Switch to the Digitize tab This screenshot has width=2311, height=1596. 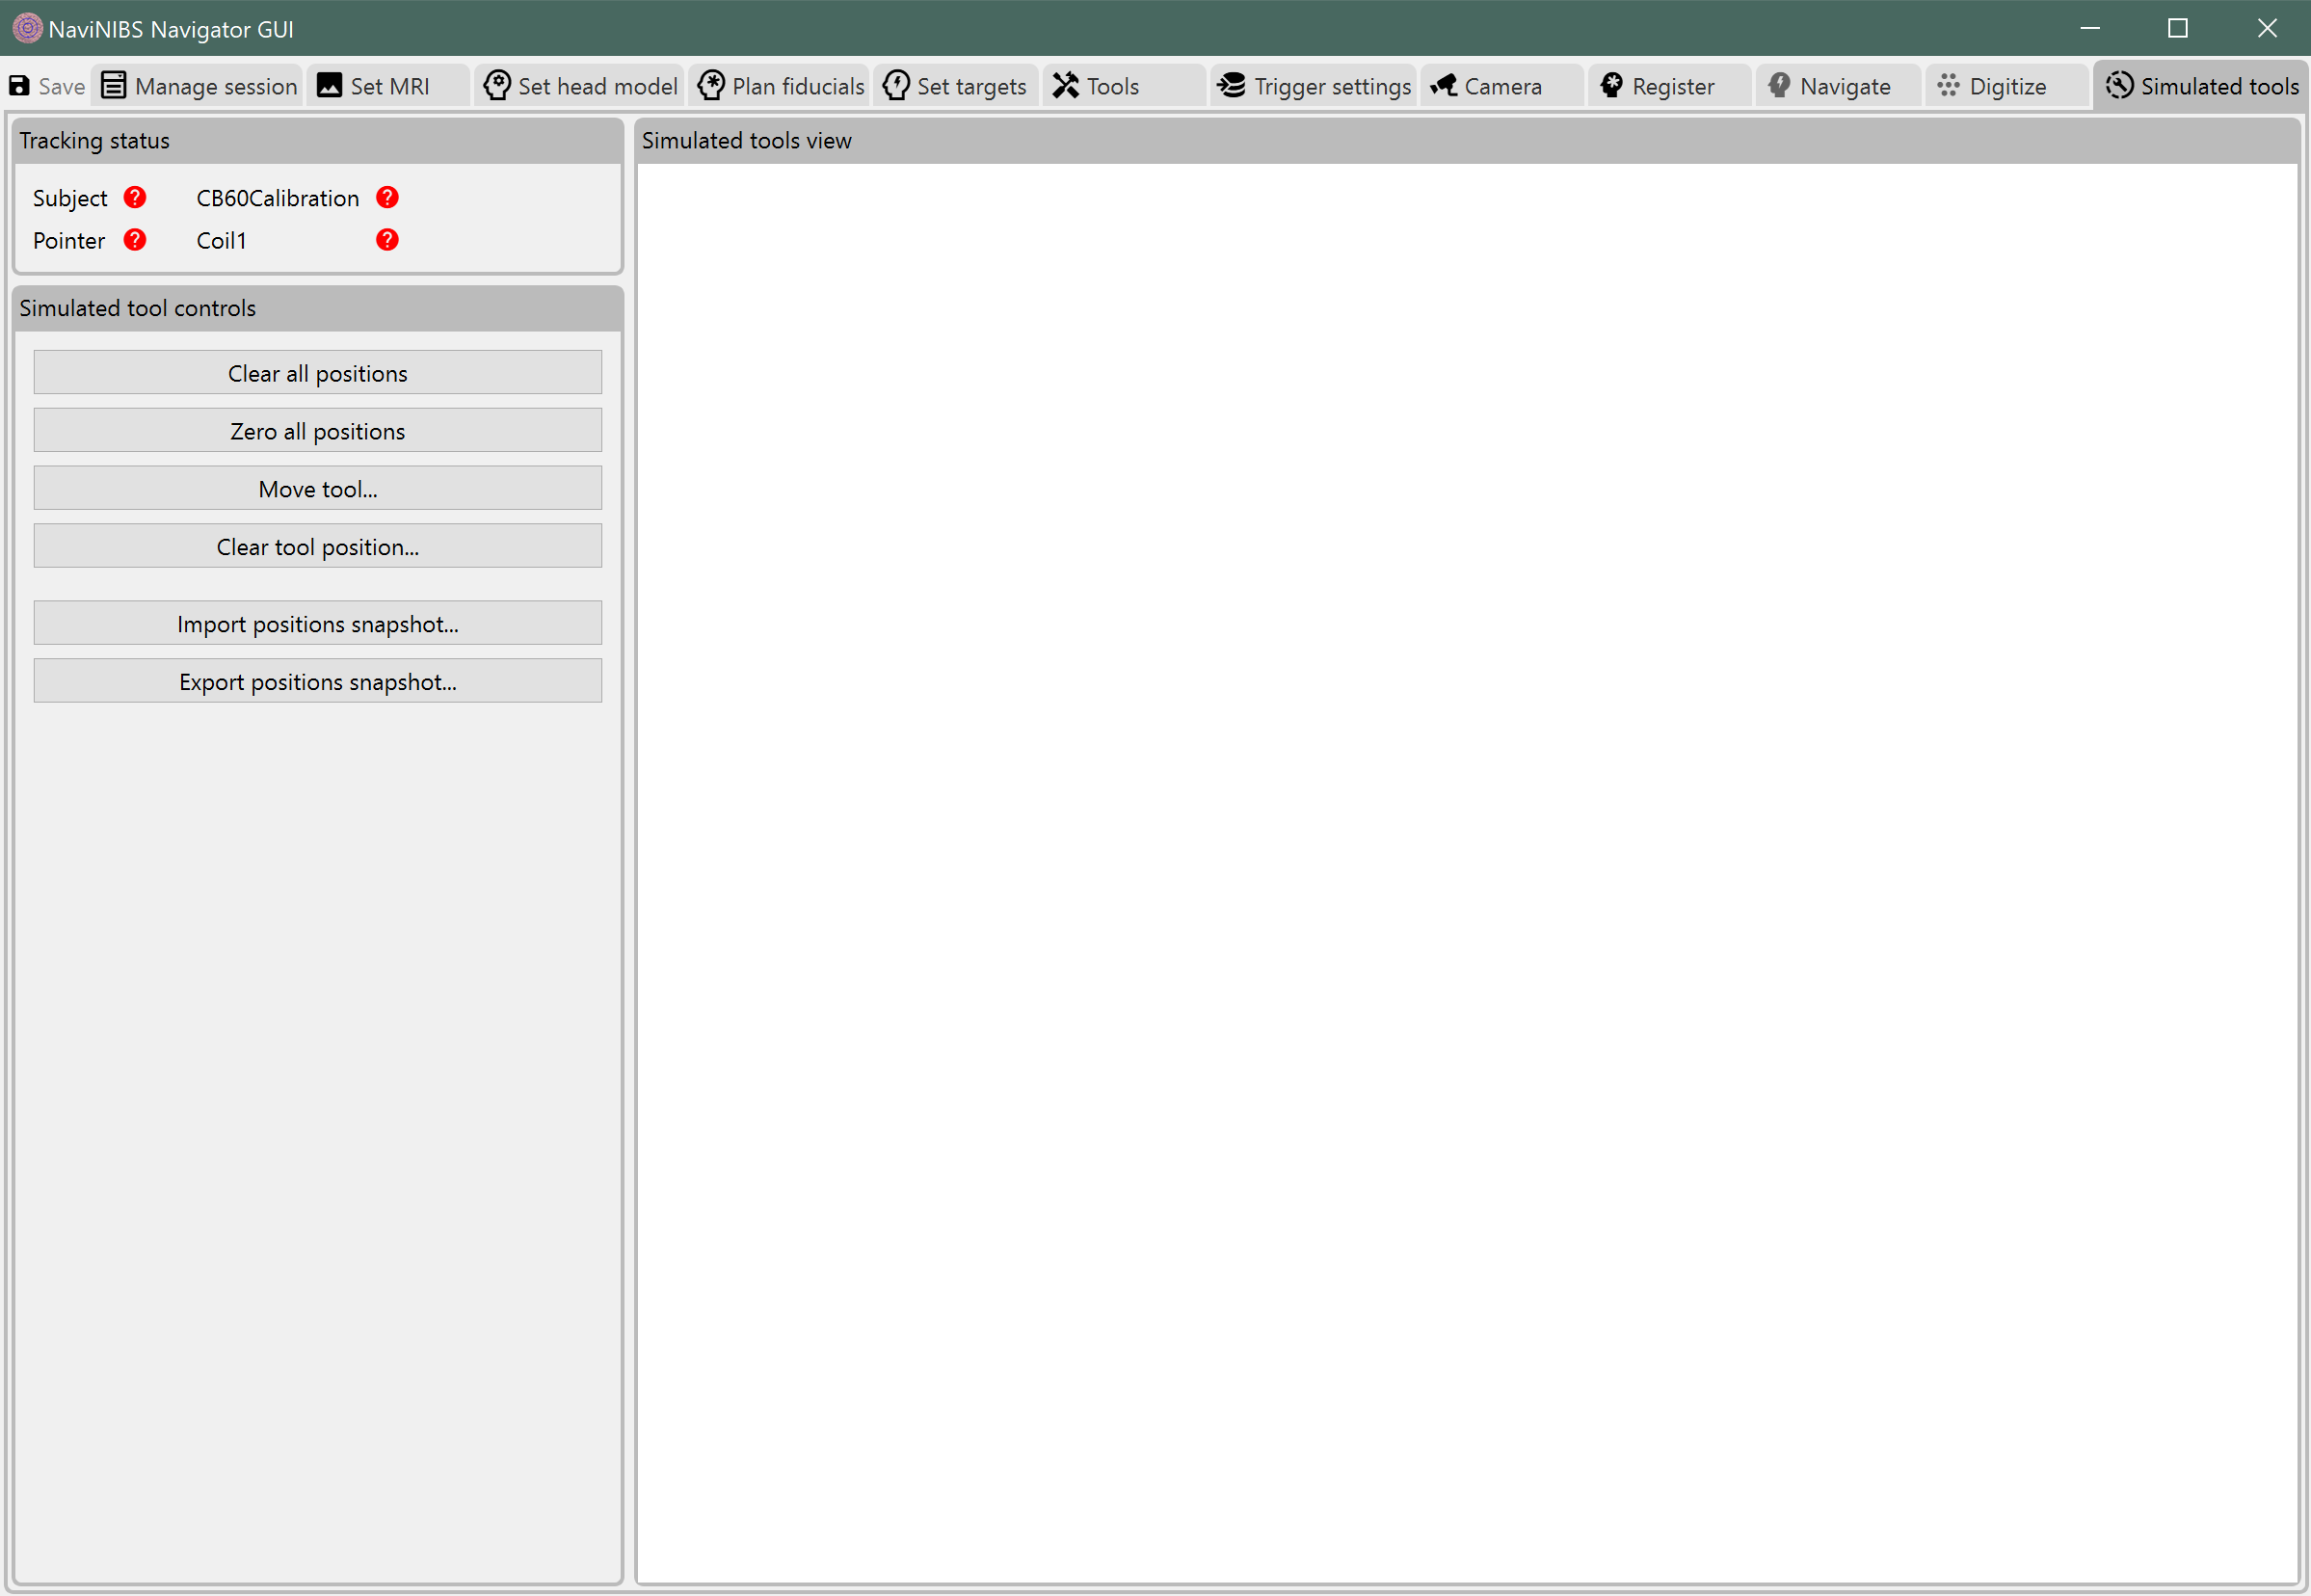pyautogui.click(x=2007, y=86)
